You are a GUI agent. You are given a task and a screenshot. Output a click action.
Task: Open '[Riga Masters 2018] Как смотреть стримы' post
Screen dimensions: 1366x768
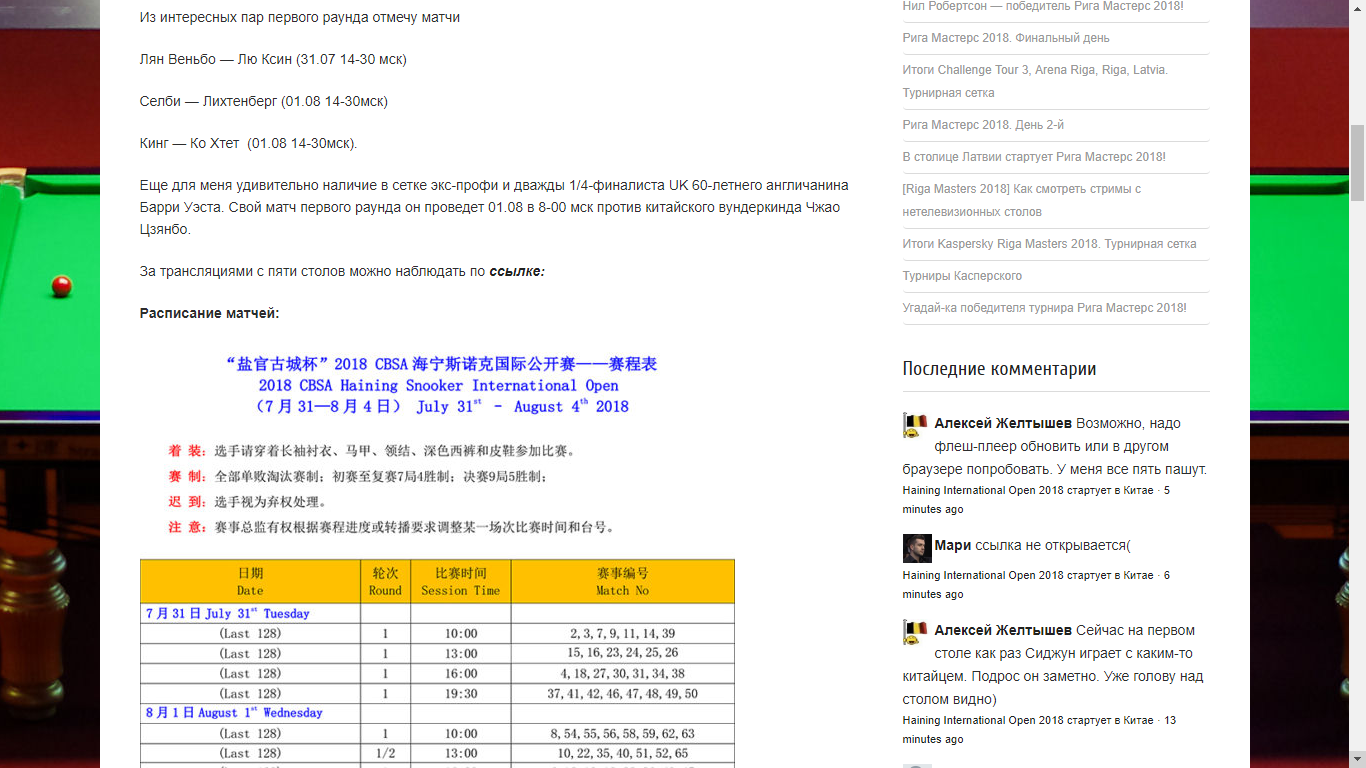[1022, 200]
